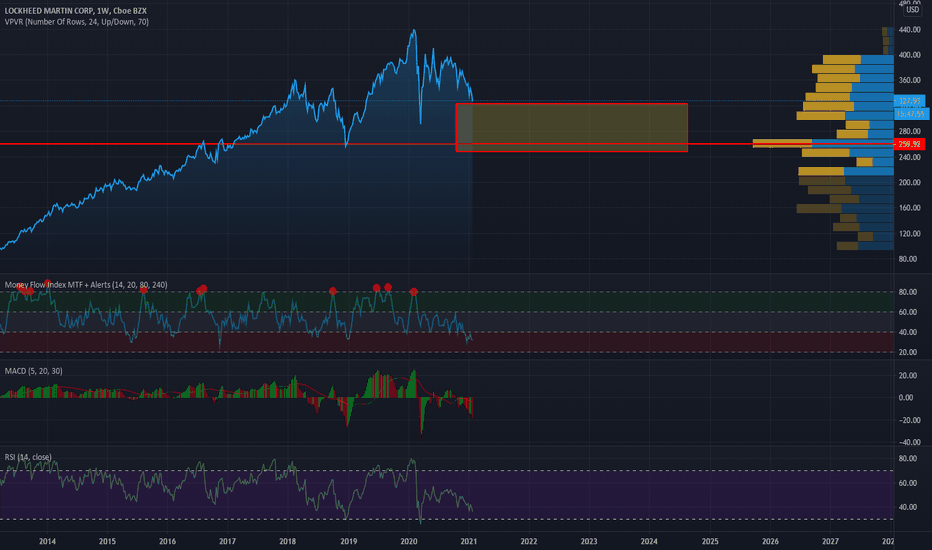Click the red 259.92 price line label
This screenshot has height=550, width=932.
[x=909, y=144]
